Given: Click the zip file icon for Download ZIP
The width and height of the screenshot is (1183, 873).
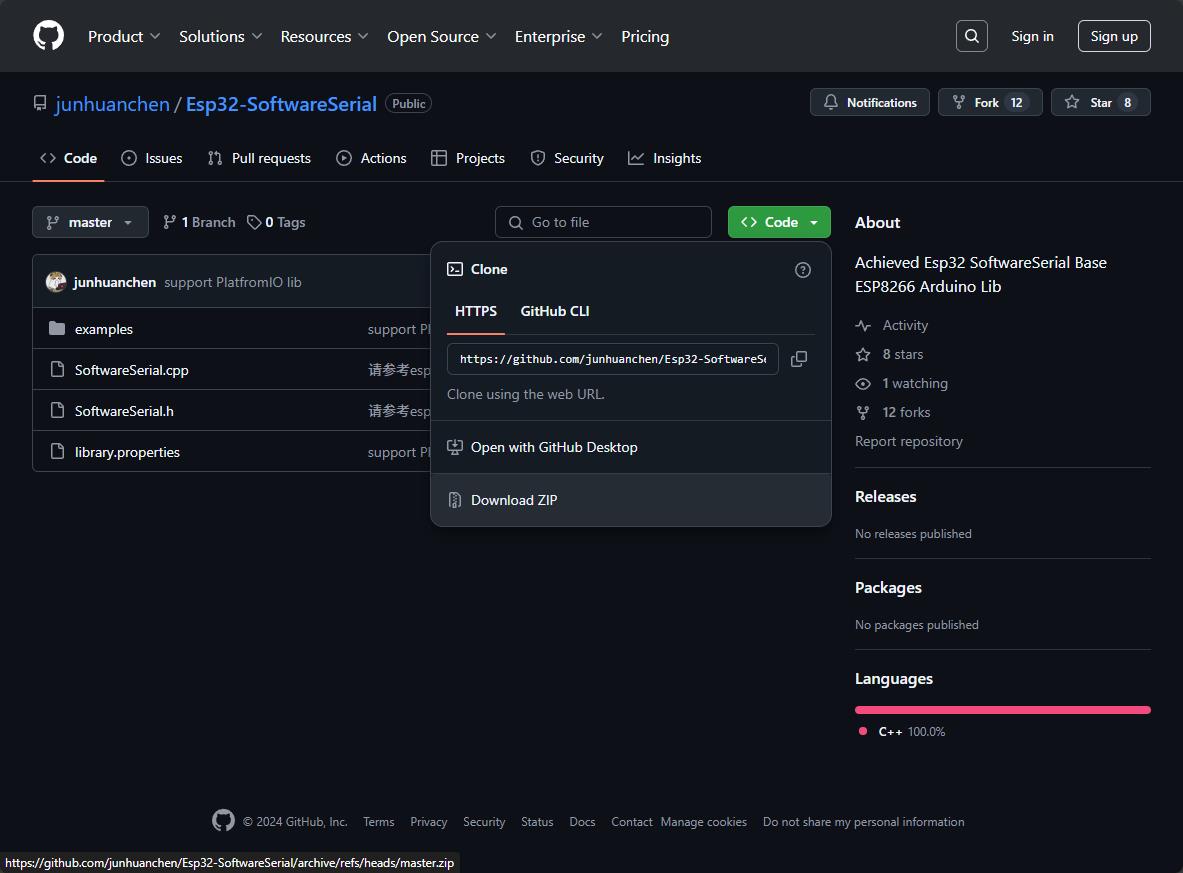Looking at the screenshot, I should 455,500.
